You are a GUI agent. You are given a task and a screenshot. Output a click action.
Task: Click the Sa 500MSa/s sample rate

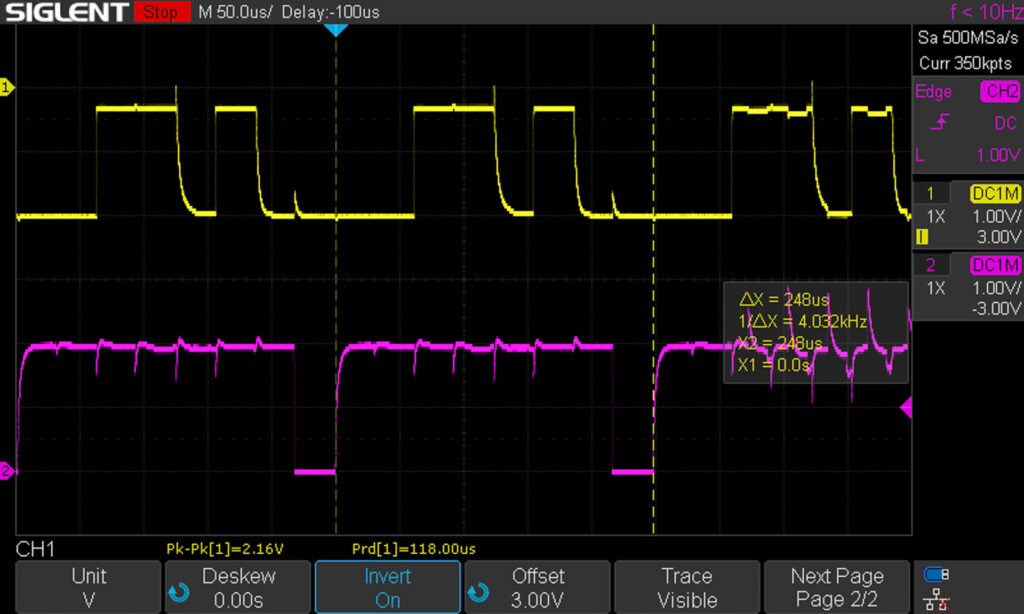coord(968,37)
